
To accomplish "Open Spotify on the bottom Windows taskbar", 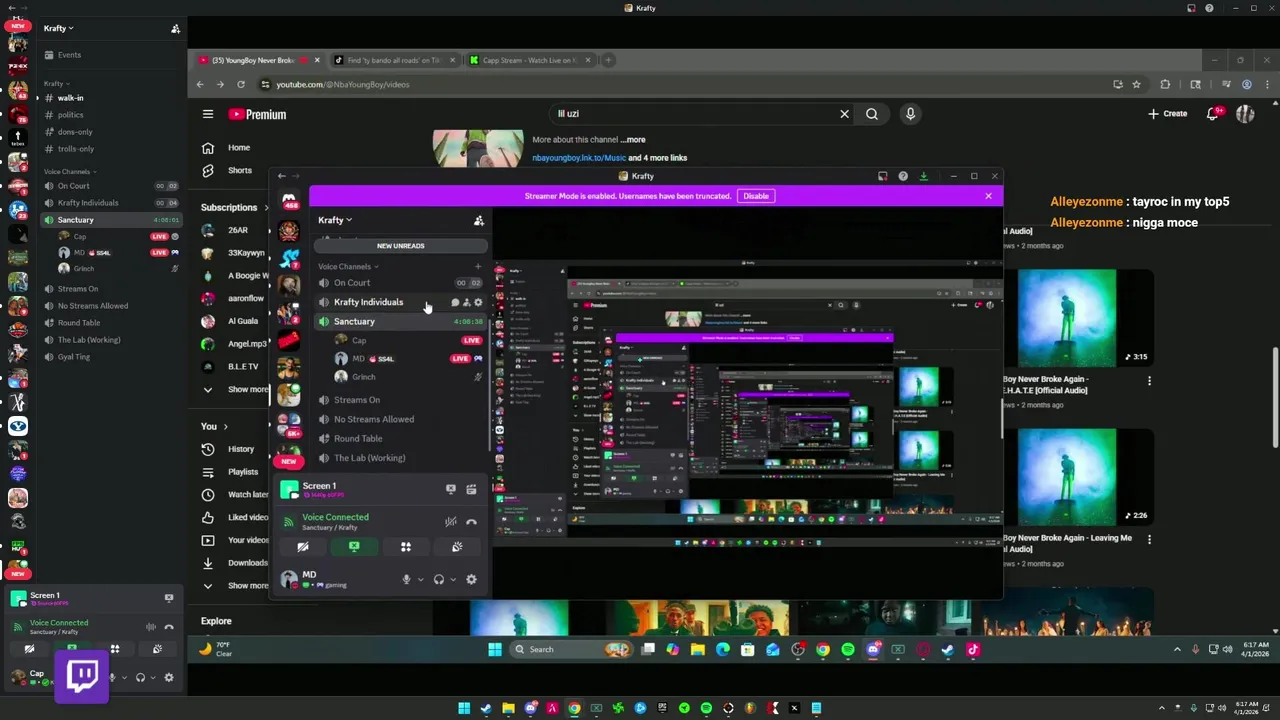I will [706, 709].
